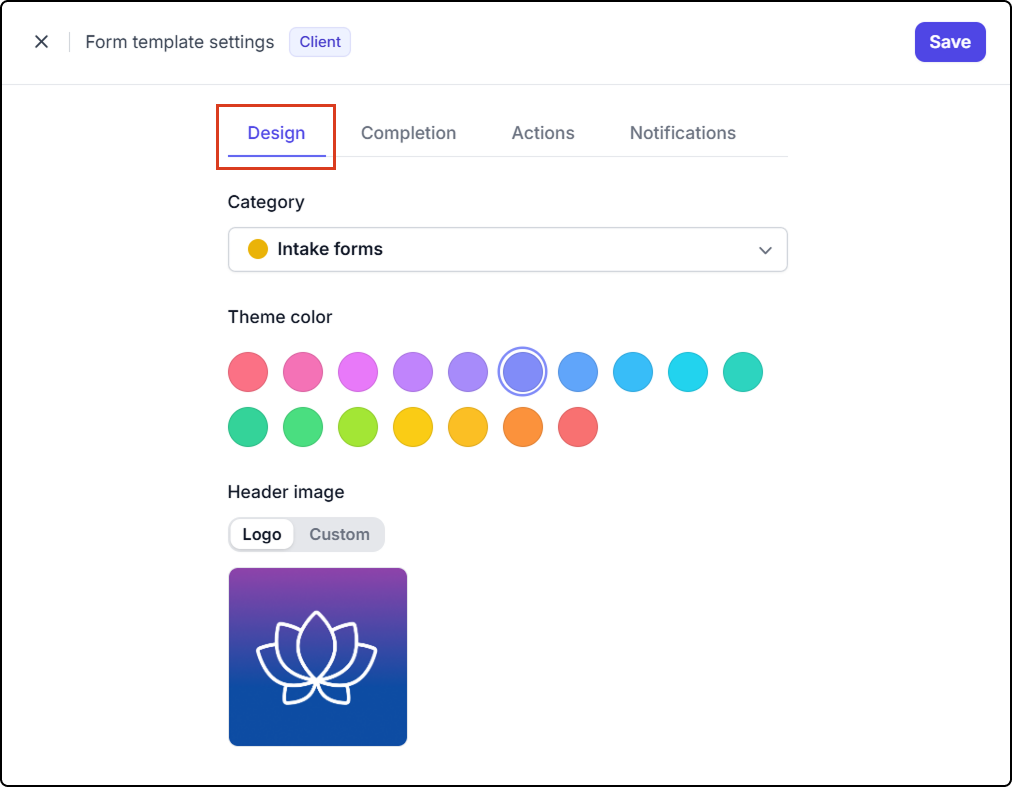The width and height of the screenshot is (1012, 787).
Task: Open the Notifications tab
Action: pyautogui.click(x=682, y=133)
